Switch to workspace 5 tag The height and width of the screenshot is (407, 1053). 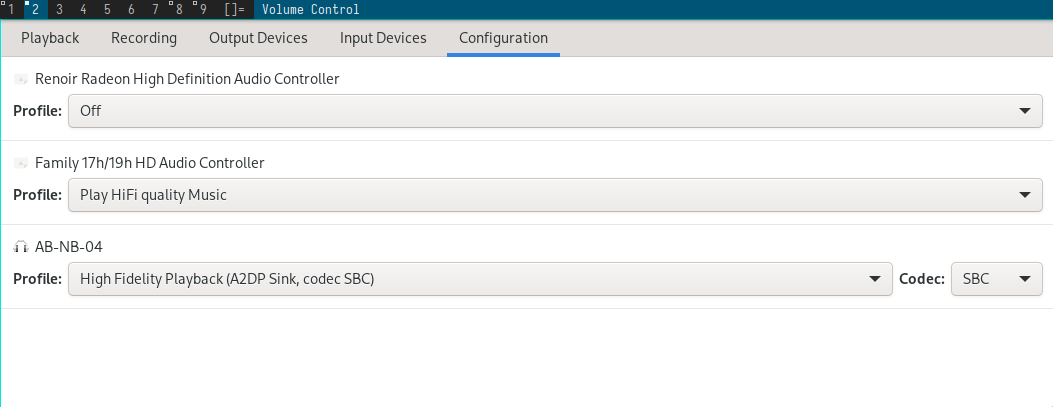107,9
